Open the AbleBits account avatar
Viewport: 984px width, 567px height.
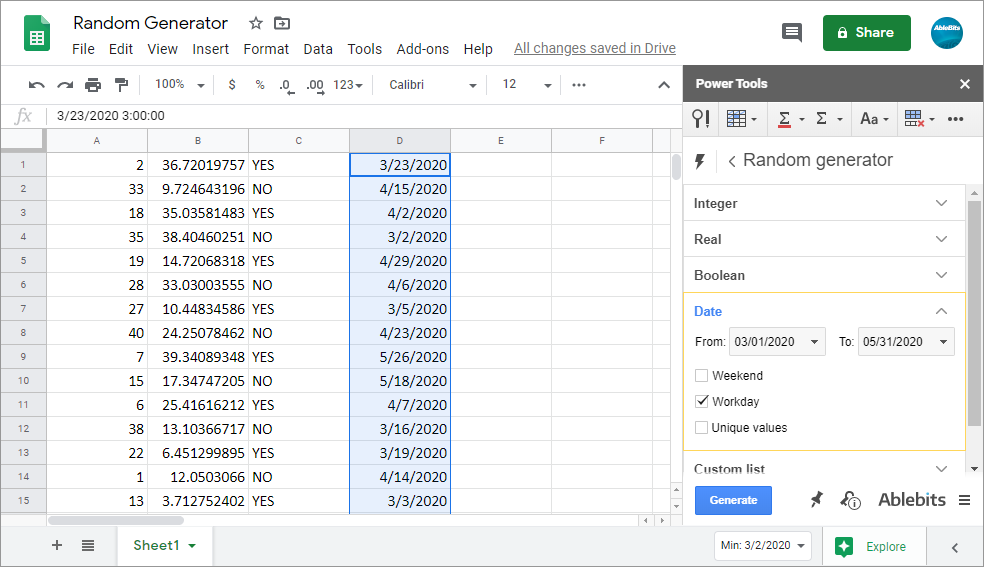click(946, 33)
